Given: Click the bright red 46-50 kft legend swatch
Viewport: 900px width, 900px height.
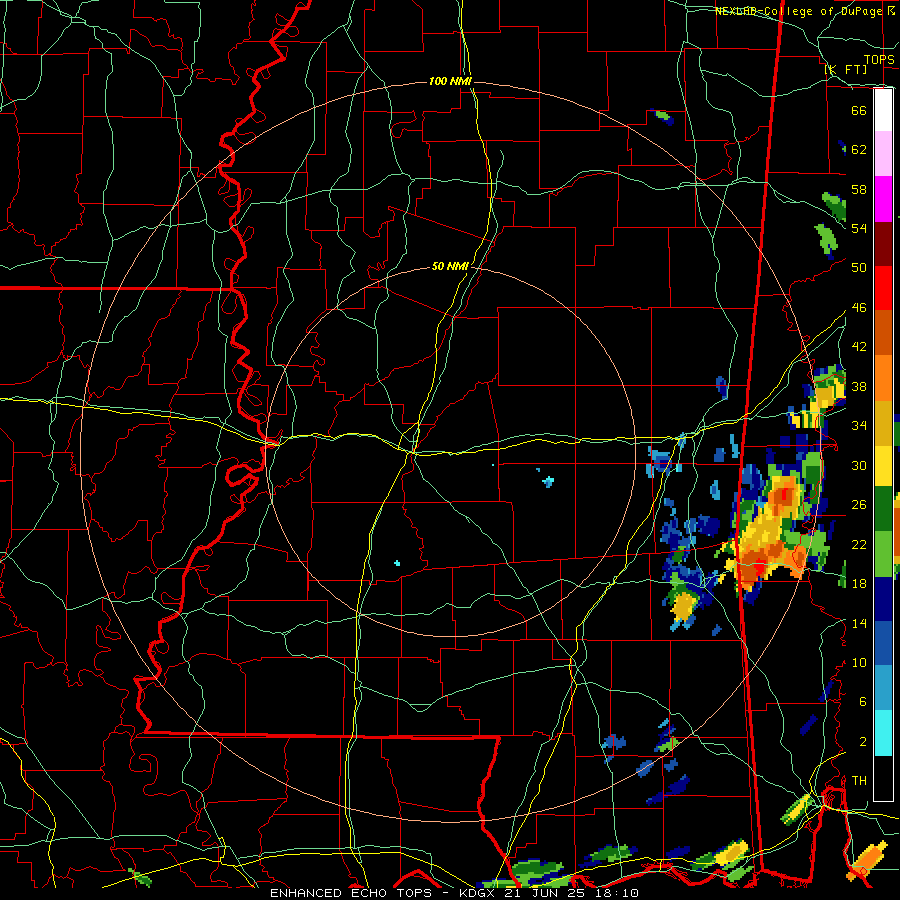Looking at the screenshot, I should [x=883, y=288].
